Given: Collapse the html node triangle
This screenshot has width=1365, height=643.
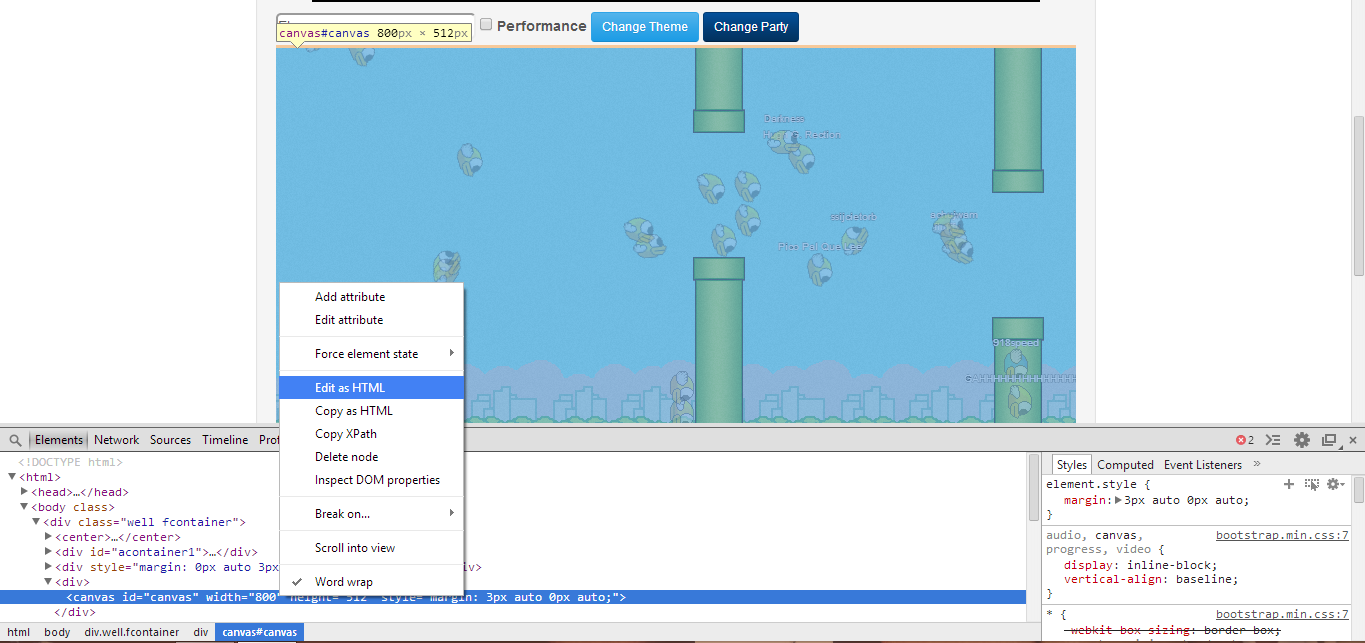Looking at the screenshot, I should (12, 477).
